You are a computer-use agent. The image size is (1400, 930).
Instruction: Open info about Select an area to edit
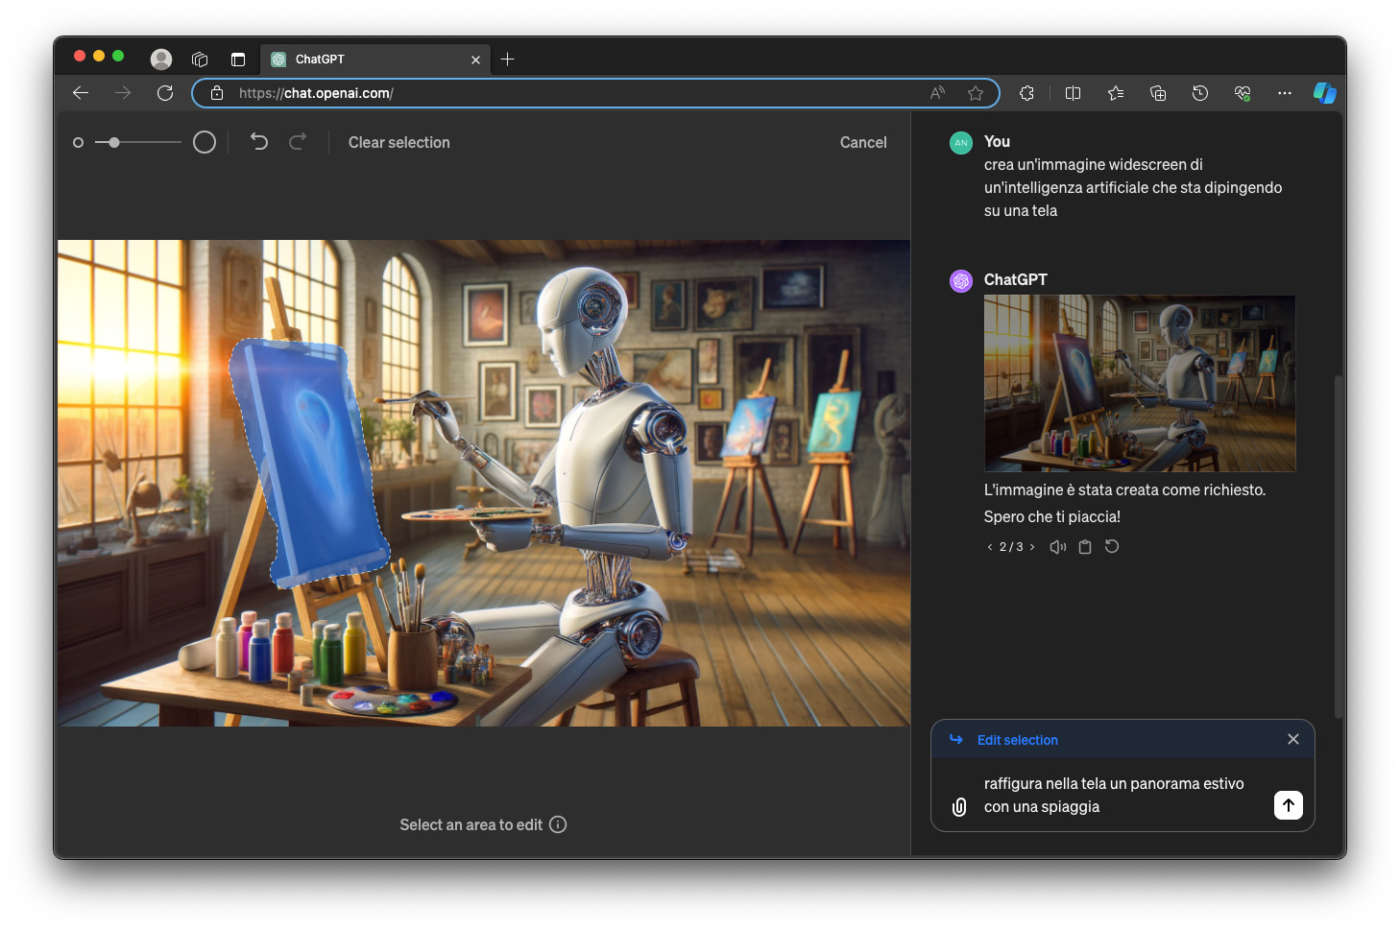pyautogui.click(x=558, y=825)
